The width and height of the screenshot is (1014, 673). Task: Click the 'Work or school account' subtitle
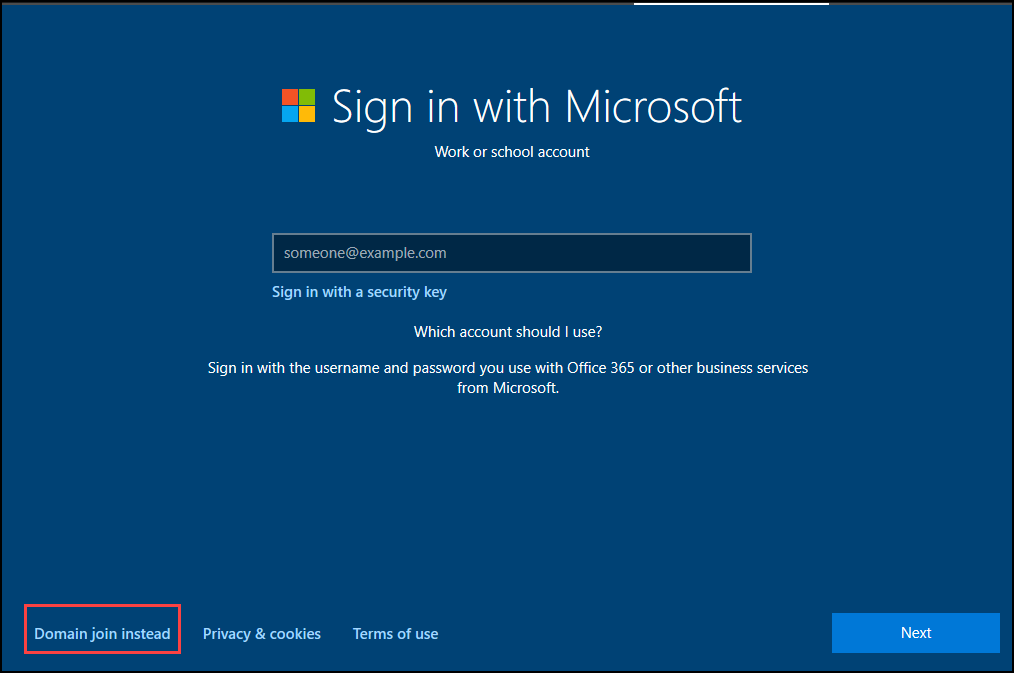pyautogui.click(x=512, y=152)
